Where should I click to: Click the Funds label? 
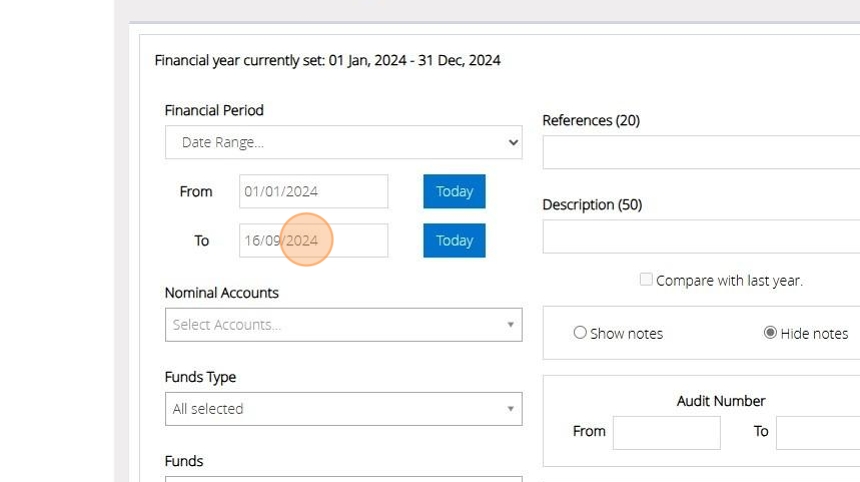(x=184, y=461)
